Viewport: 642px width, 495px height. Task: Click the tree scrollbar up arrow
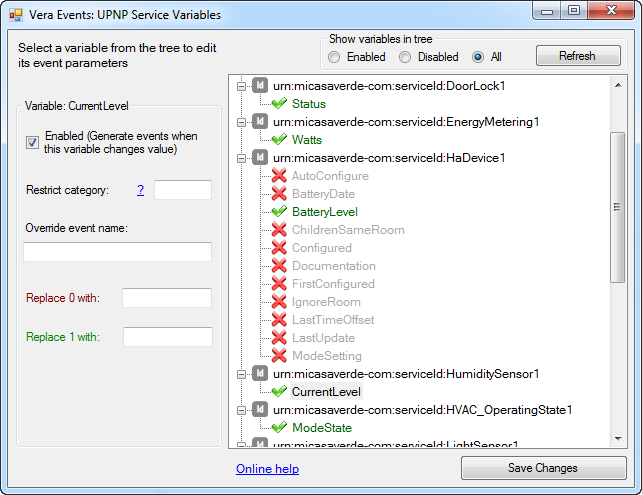coord(618,85)
